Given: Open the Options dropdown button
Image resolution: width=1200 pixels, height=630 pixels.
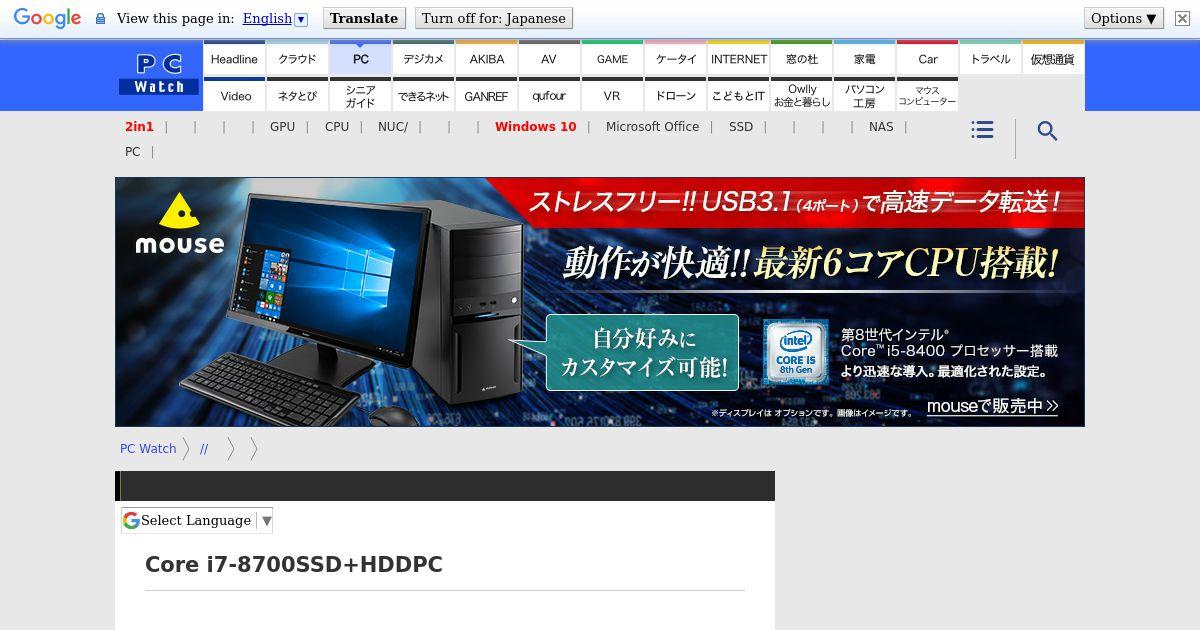Looking at the screenshot, I should point(1124,18).
